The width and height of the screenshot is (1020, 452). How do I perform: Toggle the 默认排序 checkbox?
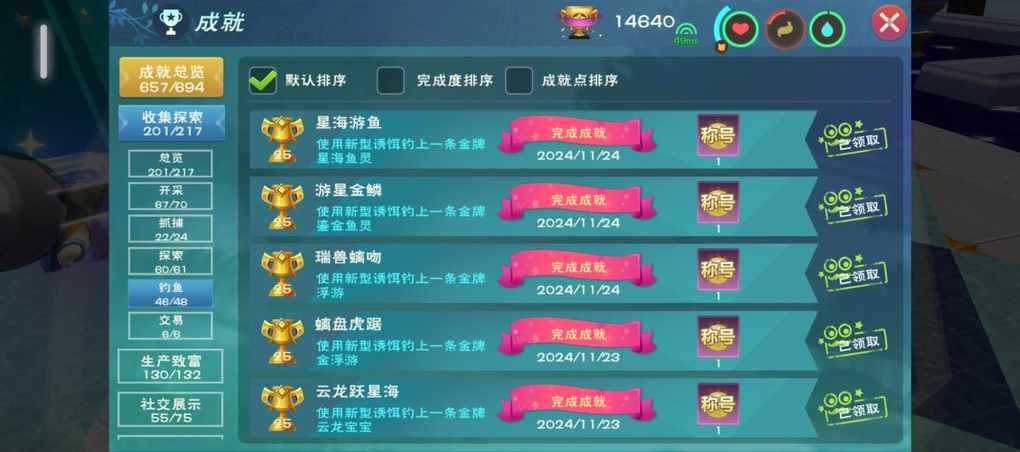click(263, 81)
